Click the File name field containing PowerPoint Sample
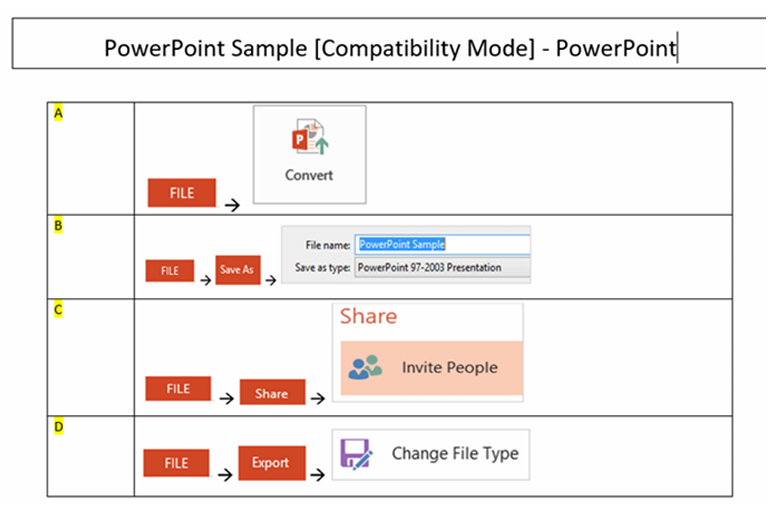 tap(441, 244)
